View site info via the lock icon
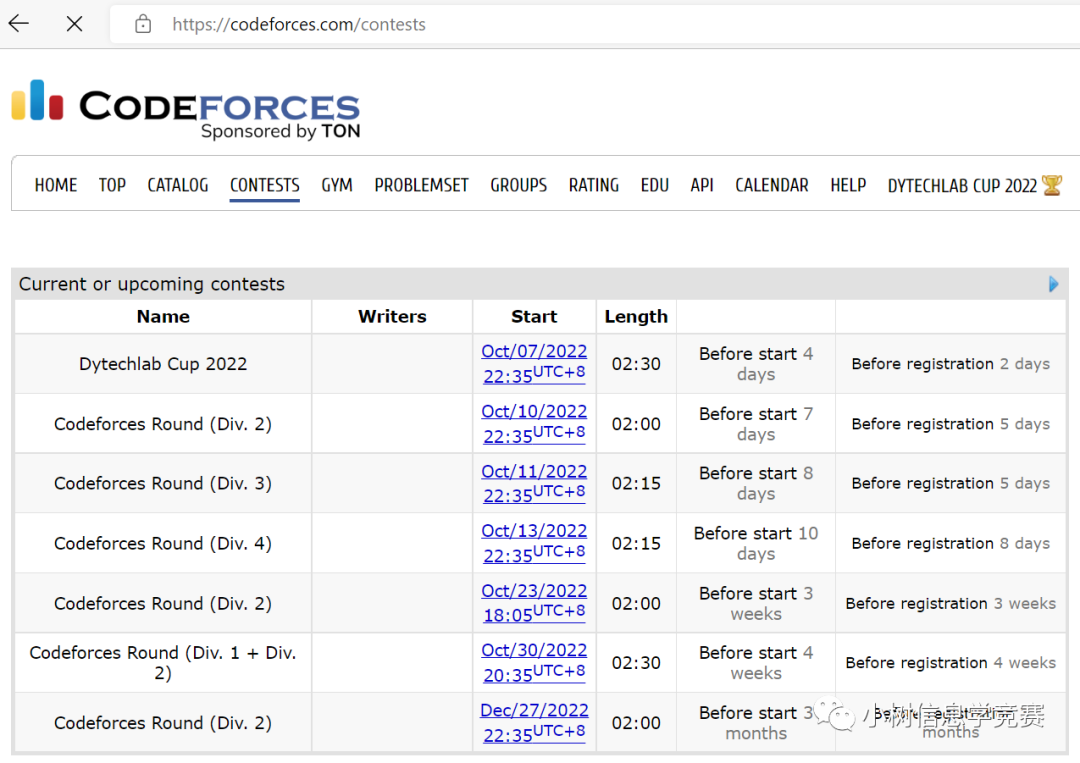The width and height of the screenshot is (1080, 763). [143, 24]
